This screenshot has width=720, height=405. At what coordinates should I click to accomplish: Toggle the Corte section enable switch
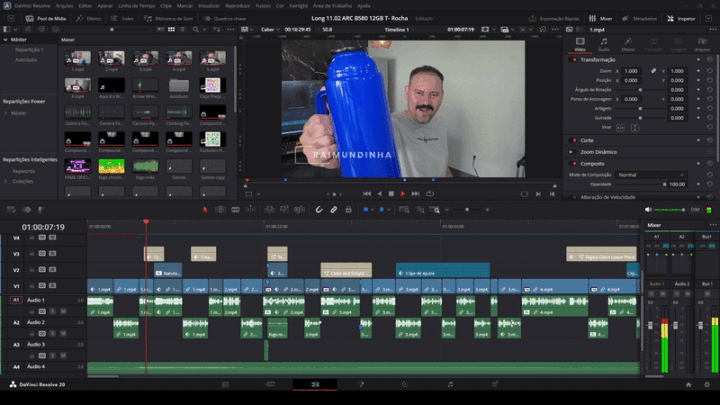pos(571,140)
